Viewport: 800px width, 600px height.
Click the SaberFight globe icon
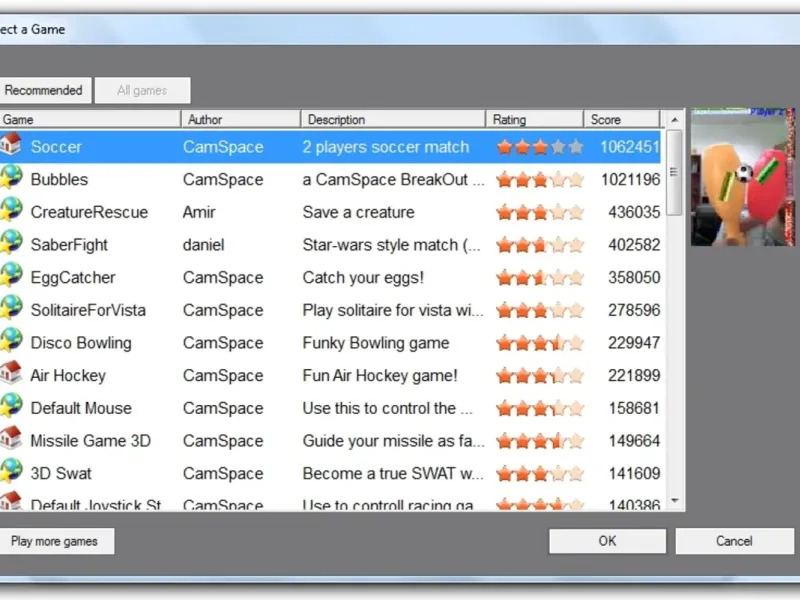[11, 243]
